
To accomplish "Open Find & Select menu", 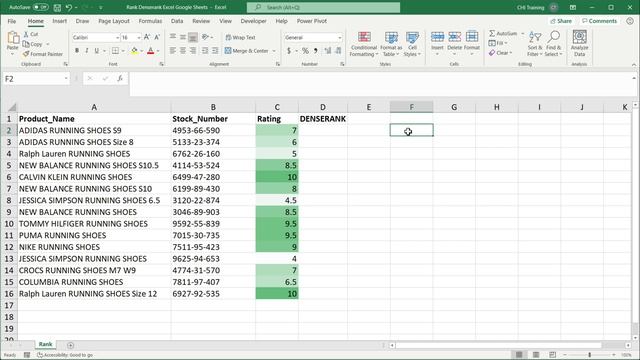I will coord(553,44).
